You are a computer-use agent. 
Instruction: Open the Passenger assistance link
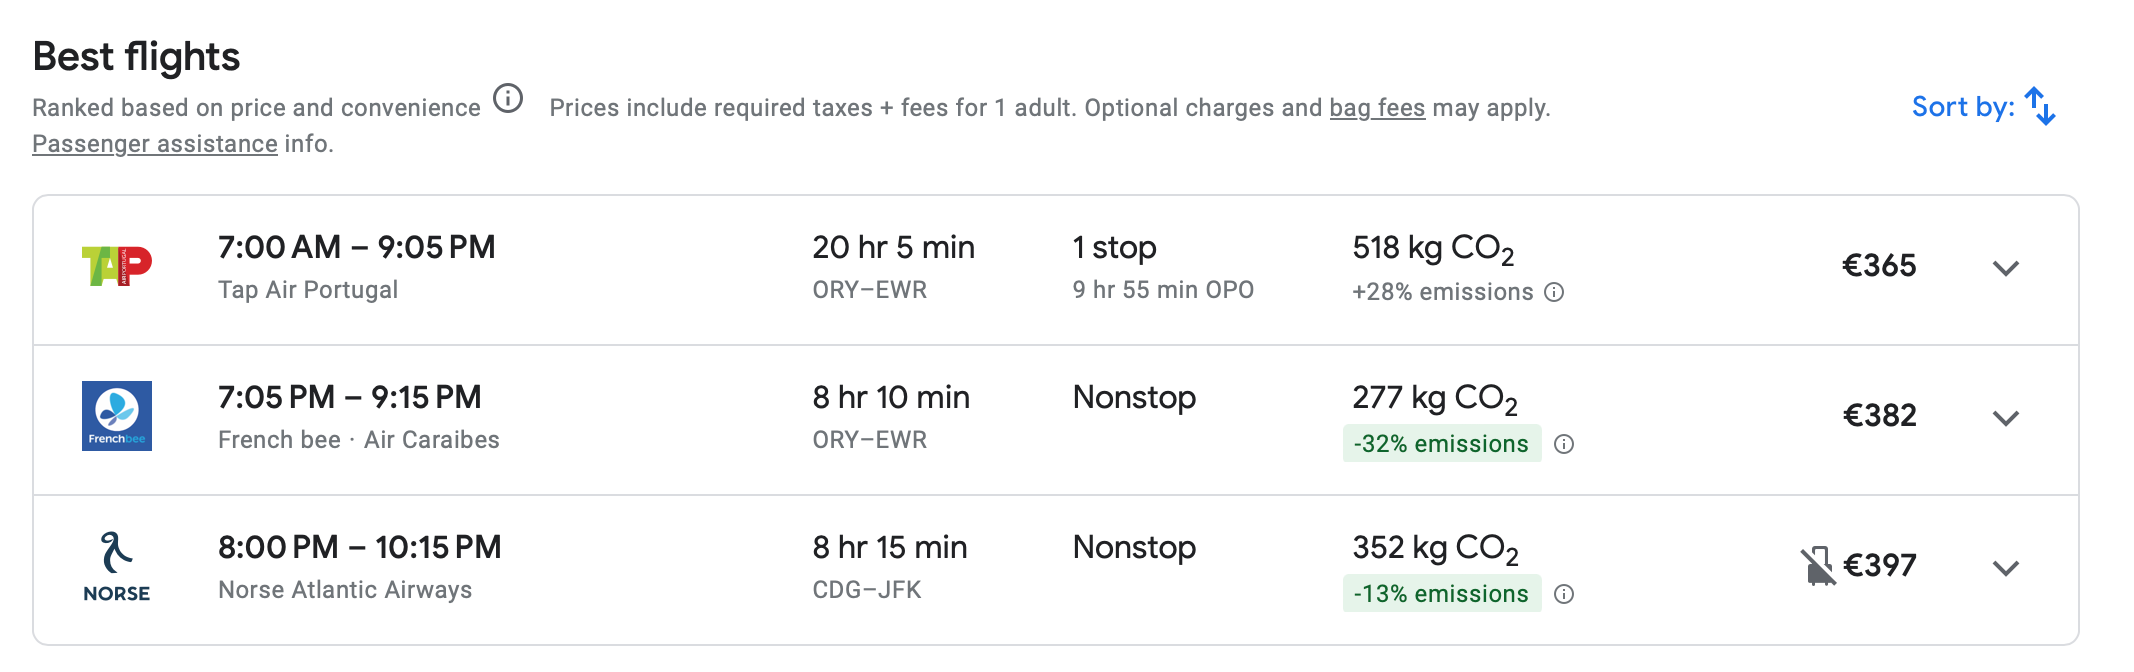click(155, 144)
